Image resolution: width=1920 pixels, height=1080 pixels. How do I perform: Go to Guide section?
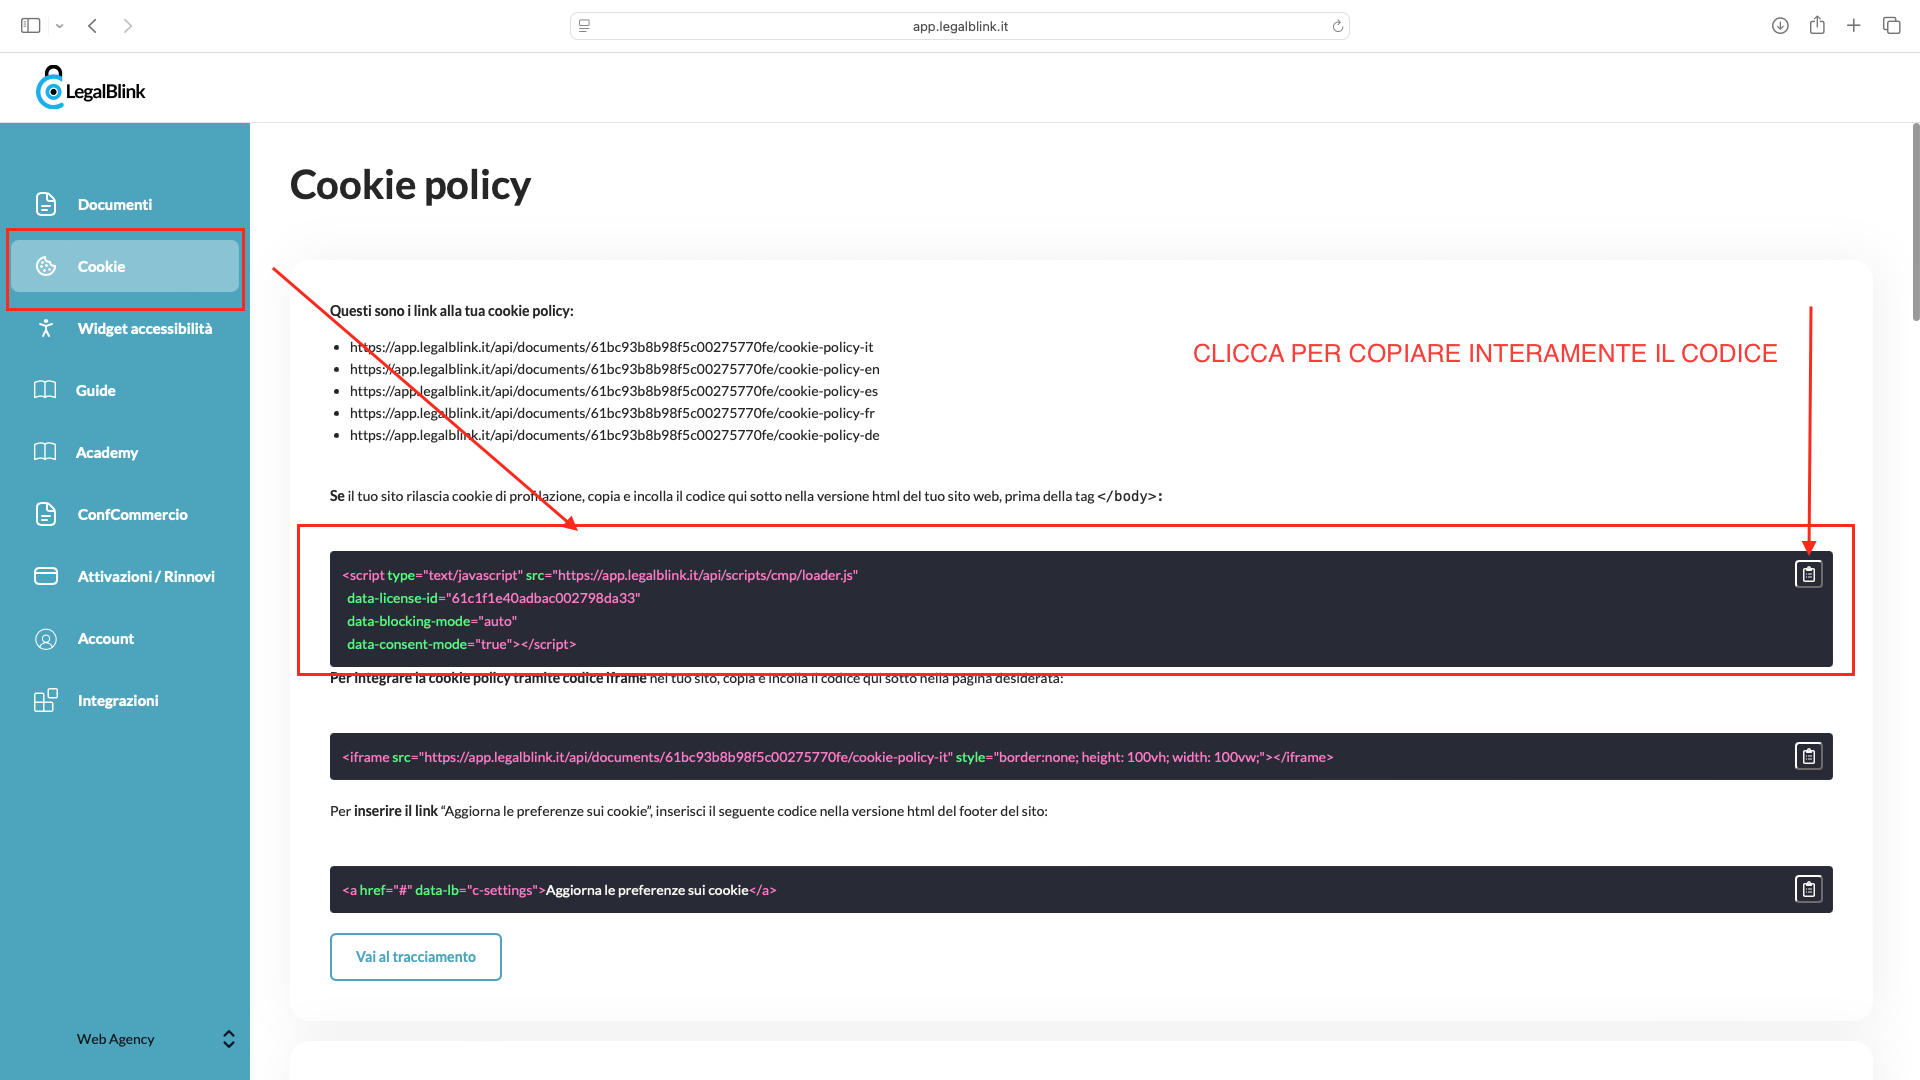tap(125, 390)
